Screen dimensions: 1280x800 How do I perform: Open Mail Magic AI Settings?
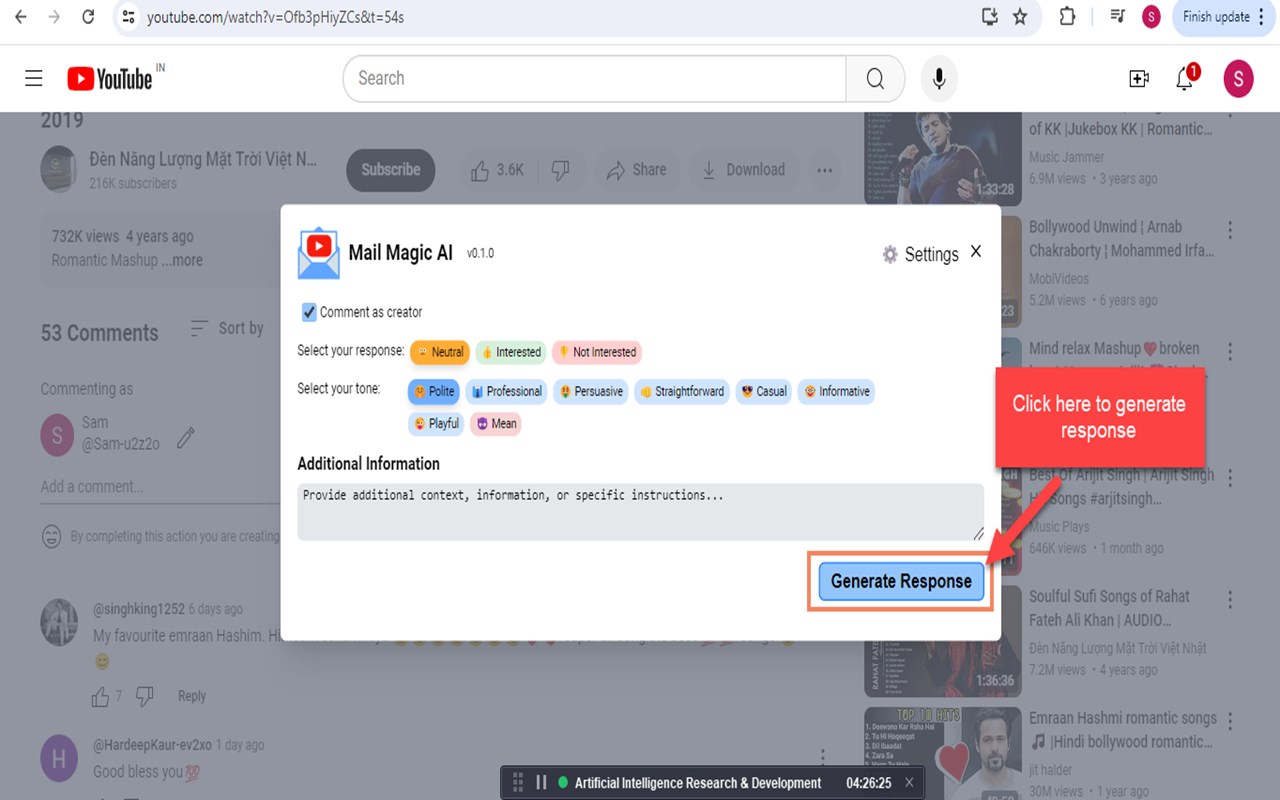920,254
